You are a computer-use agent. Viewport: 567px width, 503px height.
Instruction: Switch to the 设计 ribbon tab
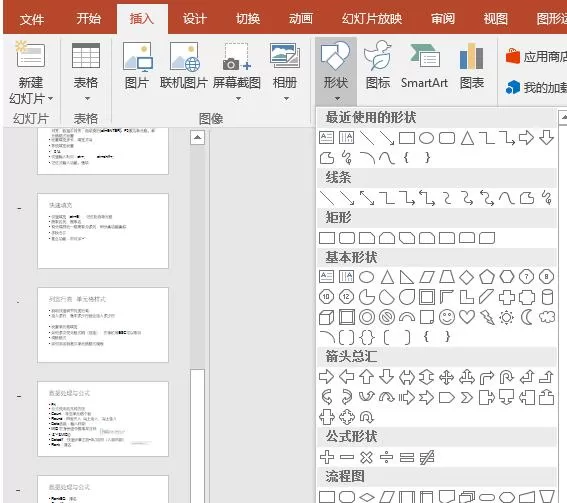point(195,18)
